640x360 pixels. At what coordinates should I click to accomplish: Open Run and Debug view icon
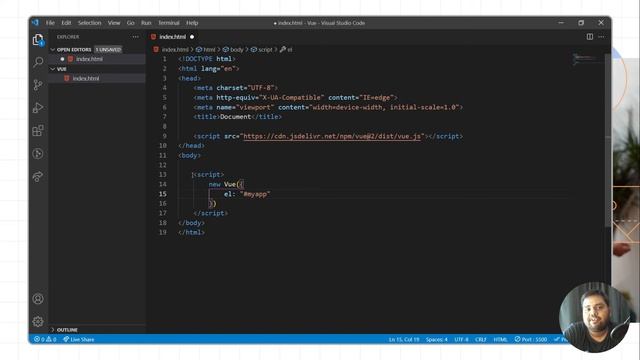(x=38, y=108)
